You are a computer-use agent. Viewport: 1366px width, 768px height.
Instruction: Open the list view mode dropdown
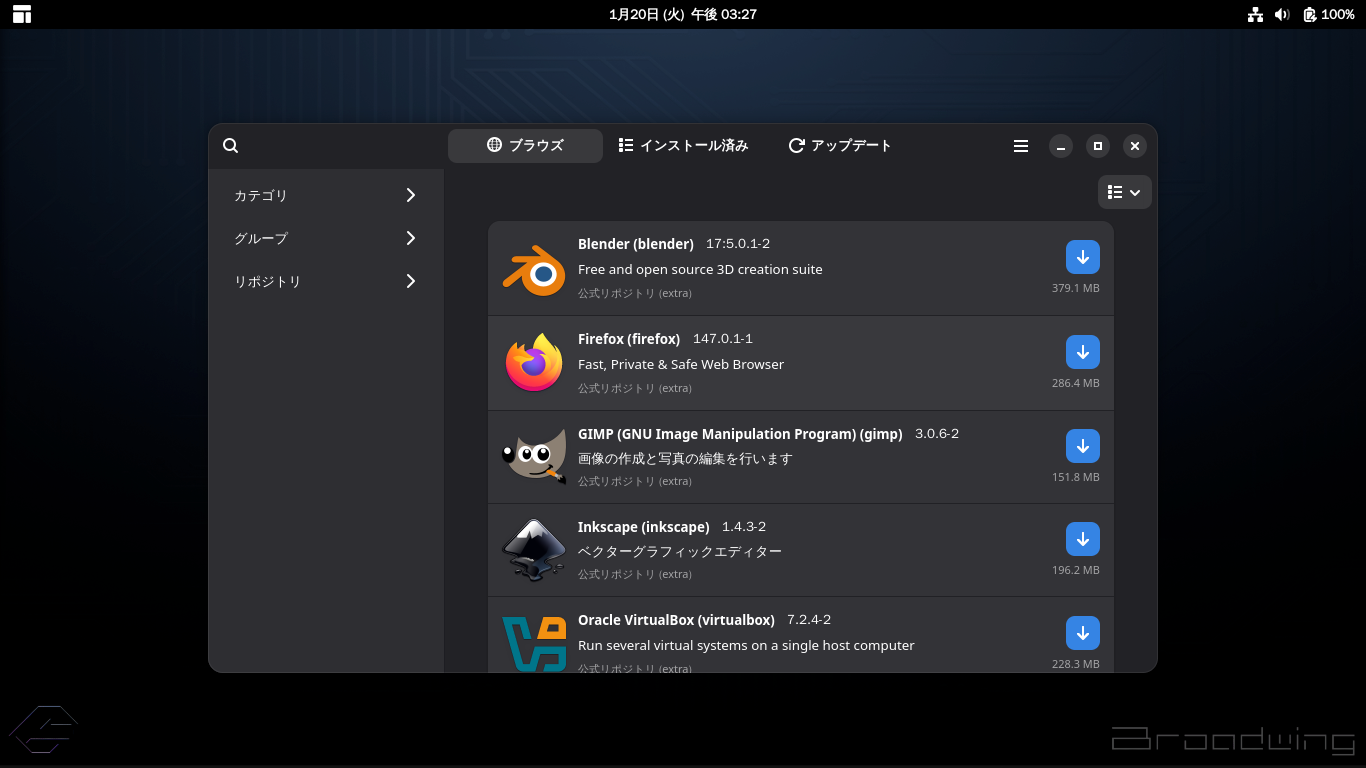point(1125,192)
